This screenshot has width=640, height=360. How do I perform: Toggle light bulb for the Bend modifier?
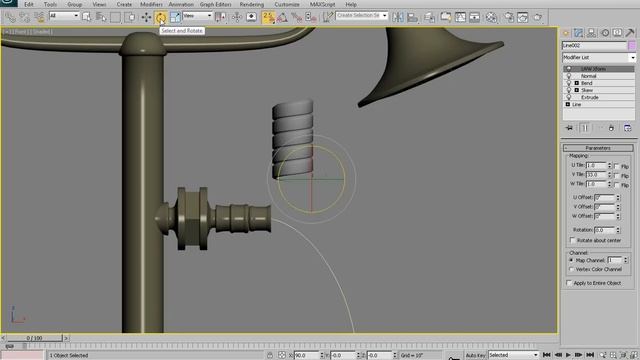[569, 83]
